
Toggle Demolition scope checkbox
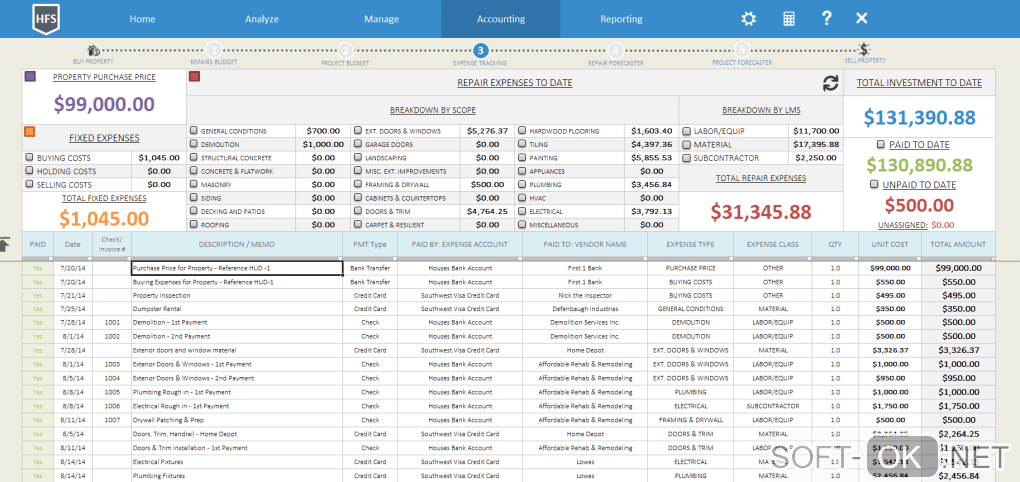pyautogui.click(x=193, y=144)
